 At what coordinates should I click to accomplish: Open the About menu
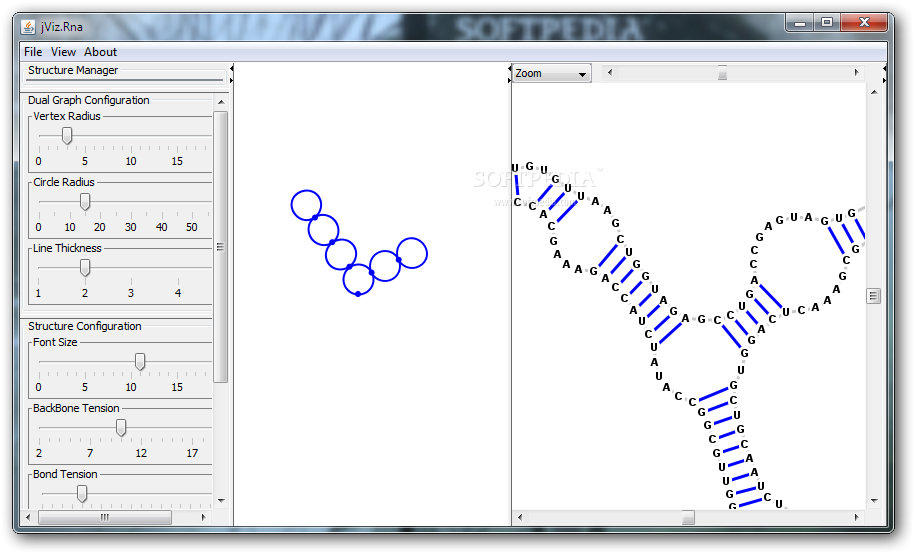[x=100, y=52]
